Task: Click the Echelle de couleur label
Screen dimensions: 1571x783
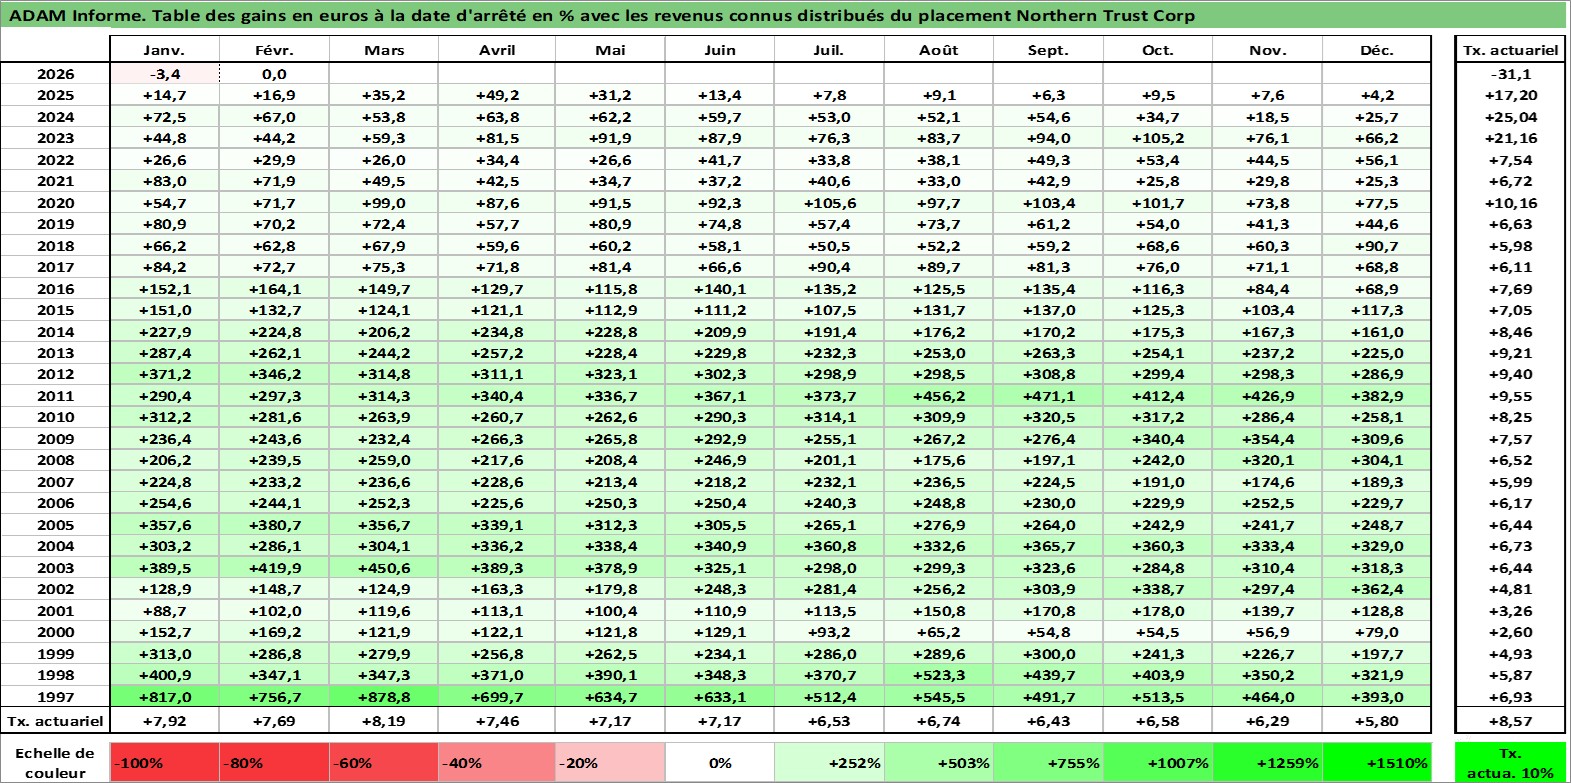Action: point(55,762)
